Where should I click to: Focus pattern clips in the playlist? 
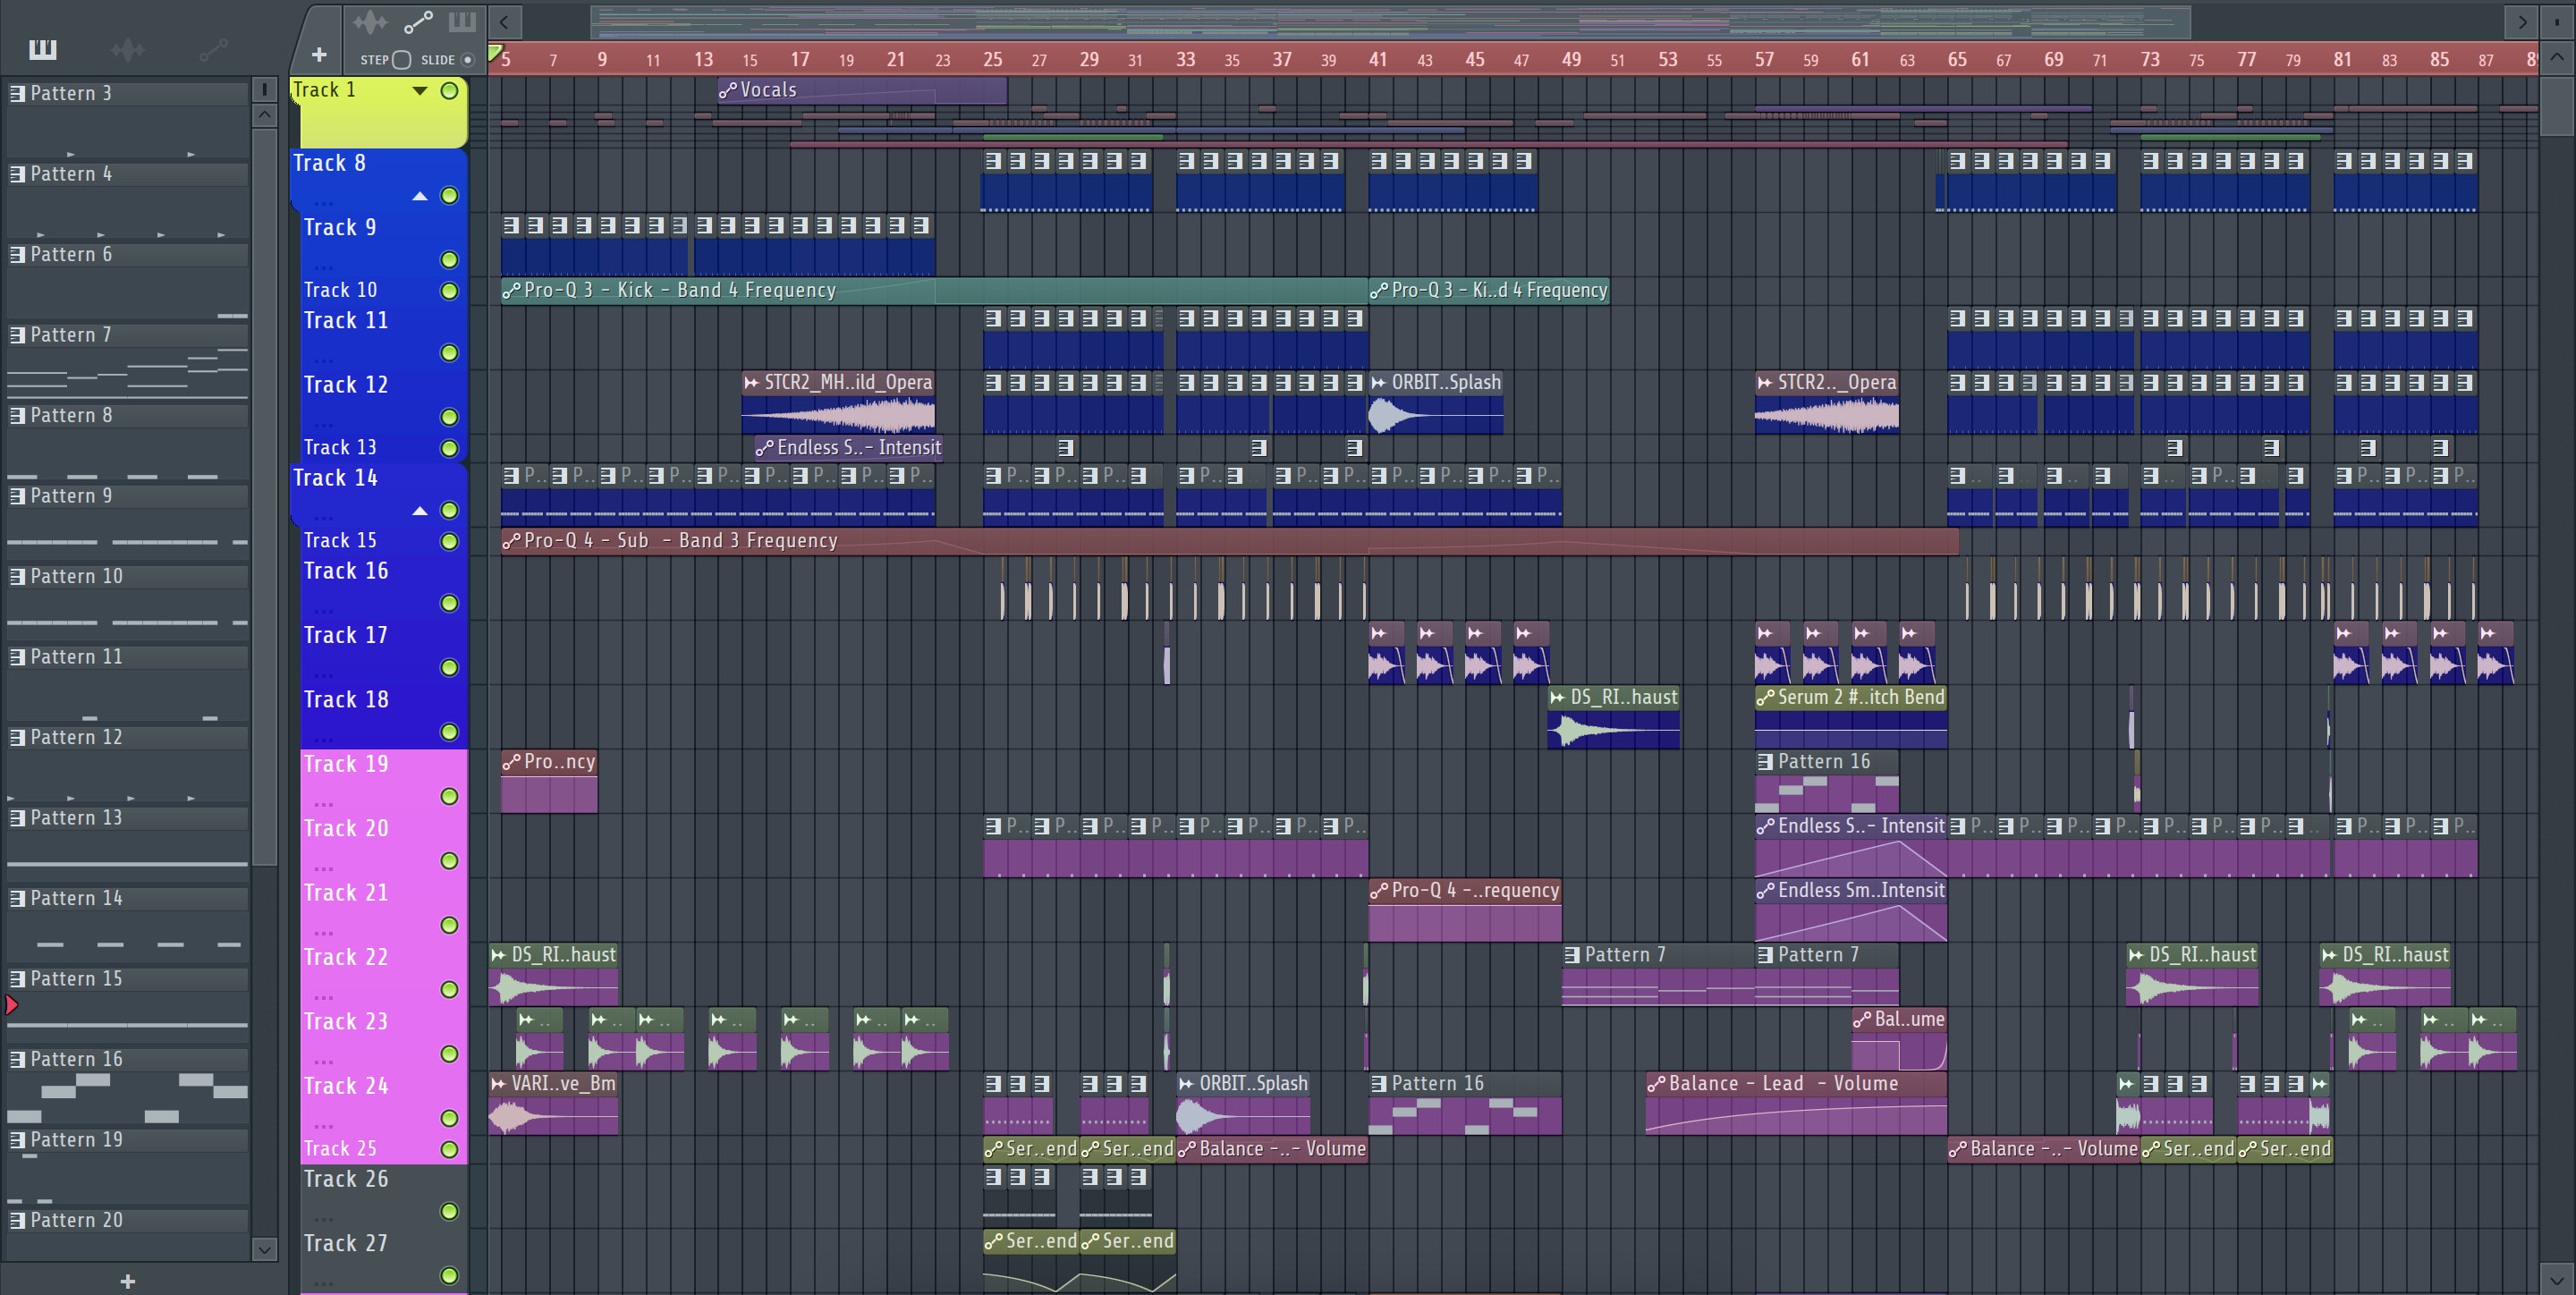(x=462, y=21)
